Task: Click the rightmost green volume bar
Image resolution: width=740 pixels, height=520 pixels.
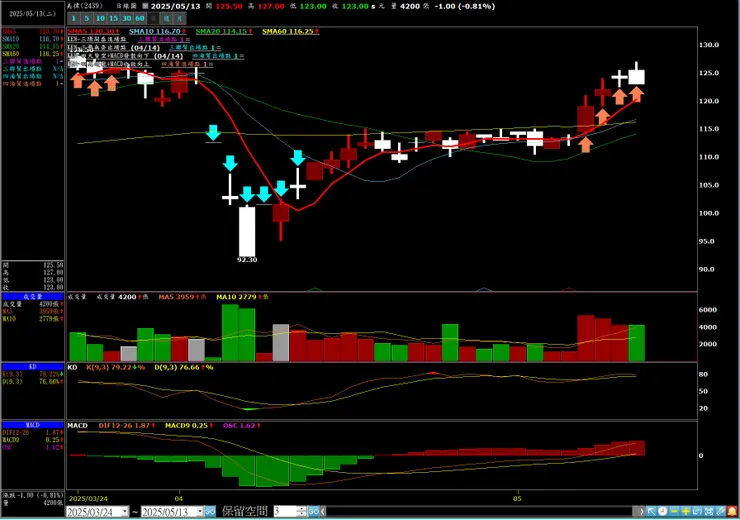Action: pyautogui.click(x=636, y=343)
